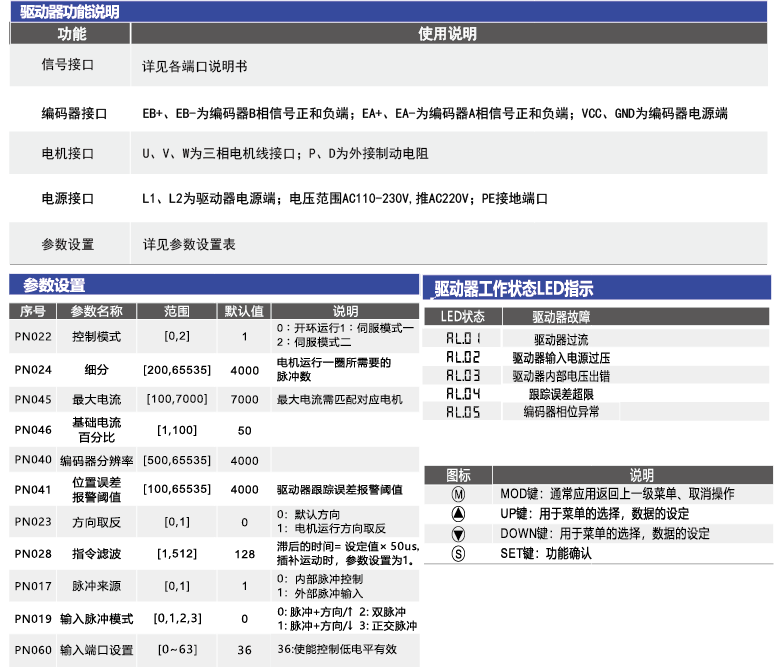Click the AL.02 LED code
782x667 pixels.
(x=463, y=357)
